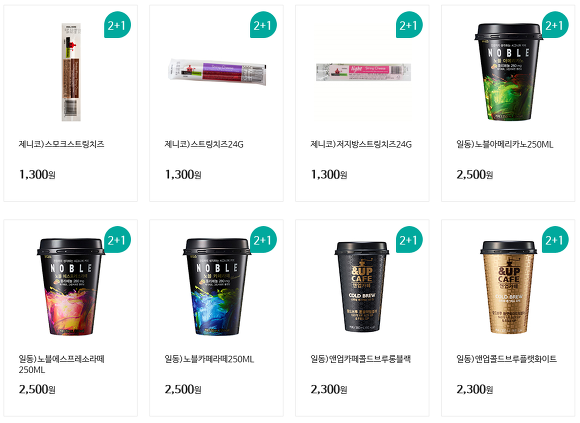This screenshot has height=423, width=580.
Task: Open the purple string cheese 24G image
Action: pos(217,71)
